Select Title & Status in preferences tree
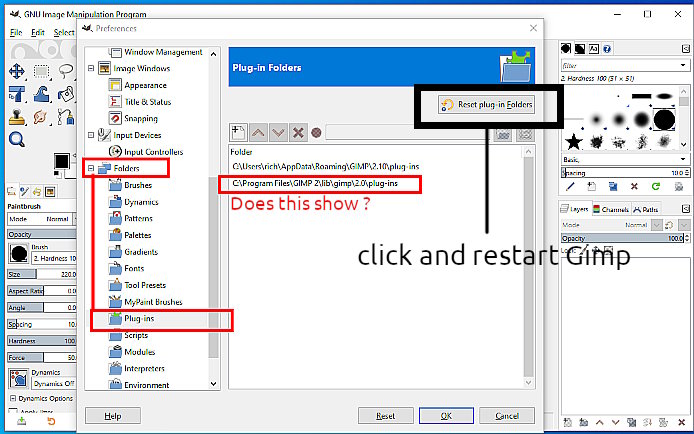694x434 pixels. coord(148,102)
